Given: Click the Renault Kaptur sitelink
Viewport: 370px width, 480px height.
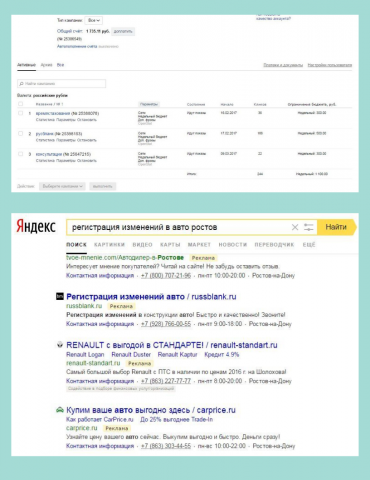Looking at the screenshot, I should click(177, 354).
